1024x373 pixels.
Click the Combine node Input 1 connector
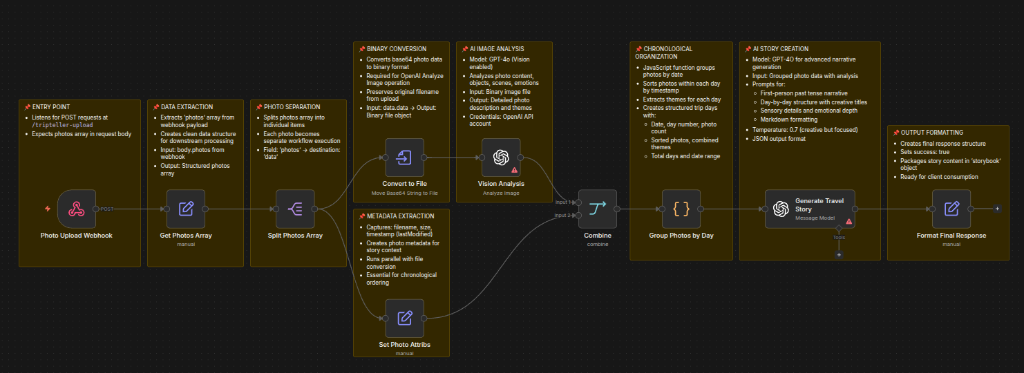coord(578,202)
